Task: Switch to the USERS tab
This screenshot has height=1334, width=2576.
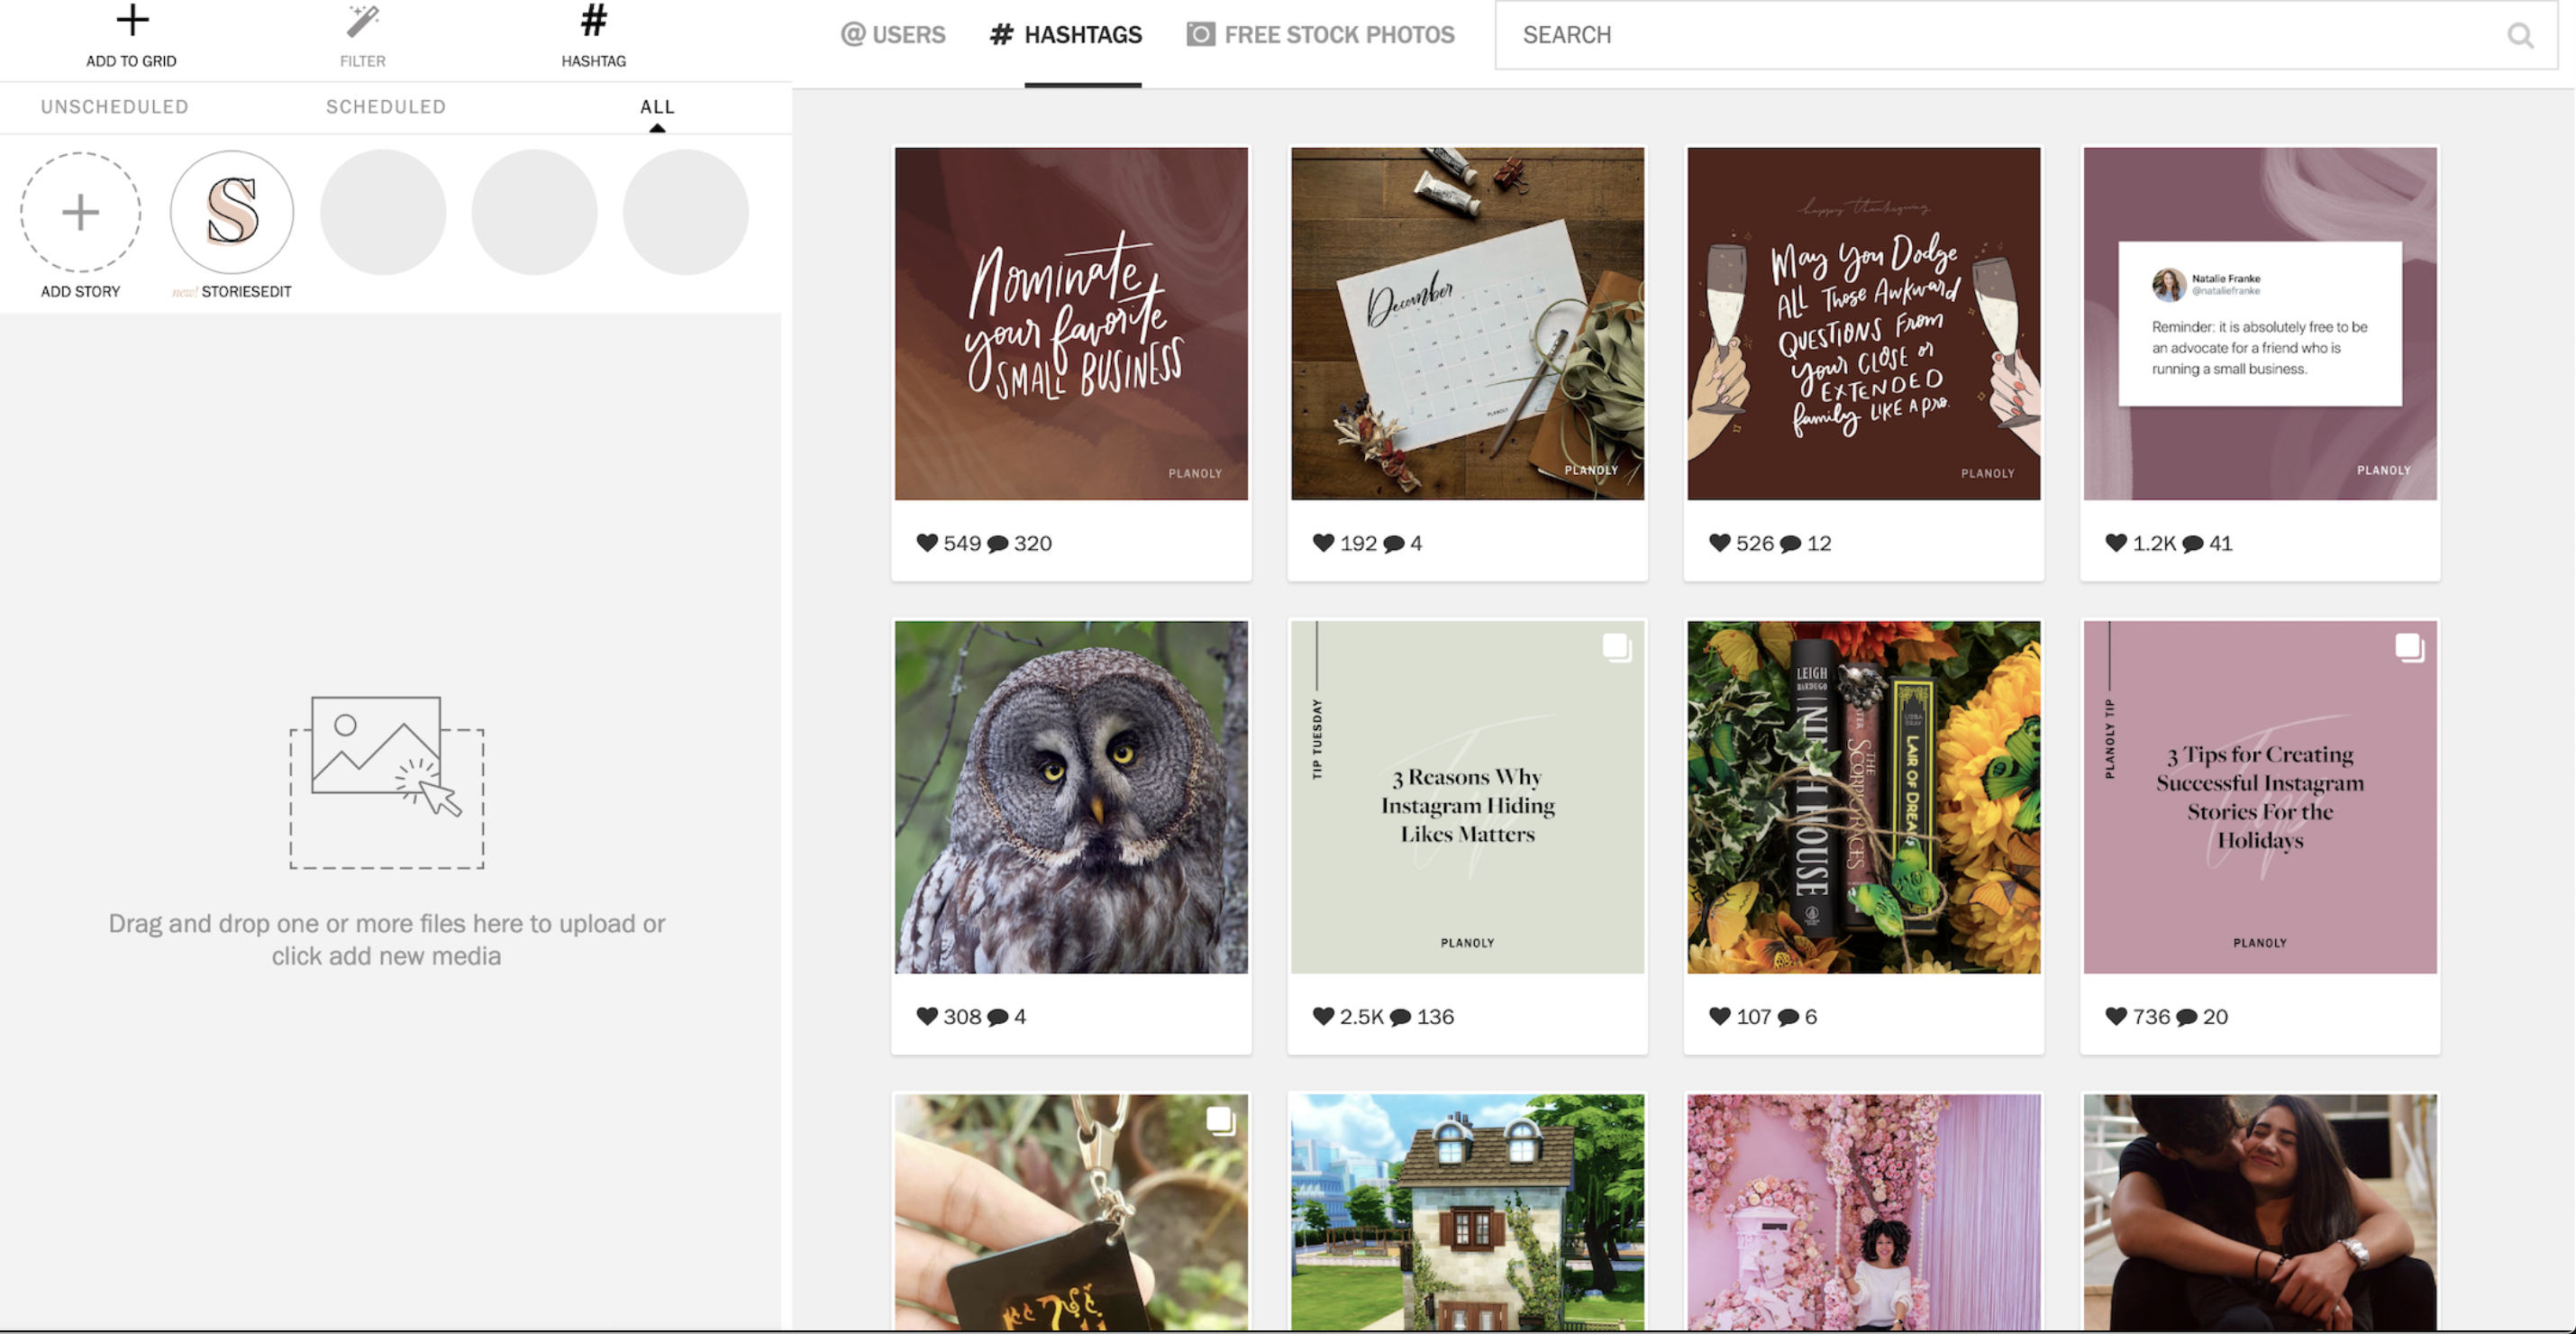Action: coord(897,32)
